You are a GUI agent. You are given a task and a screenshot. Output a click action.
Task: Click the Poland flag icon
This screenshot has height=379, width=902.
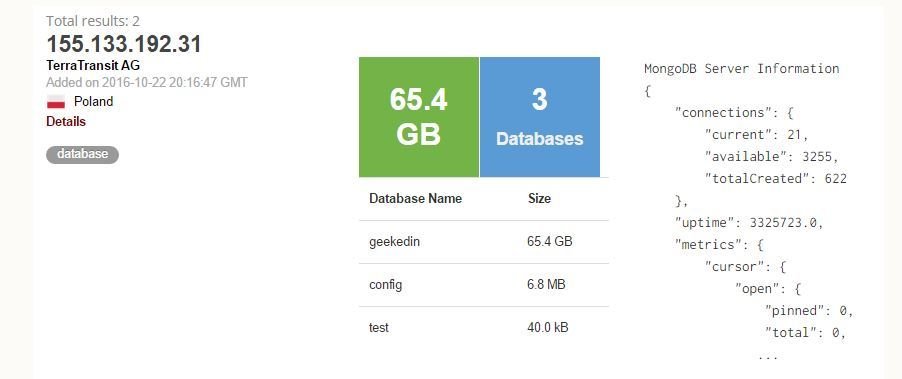(x=55, y=102)
